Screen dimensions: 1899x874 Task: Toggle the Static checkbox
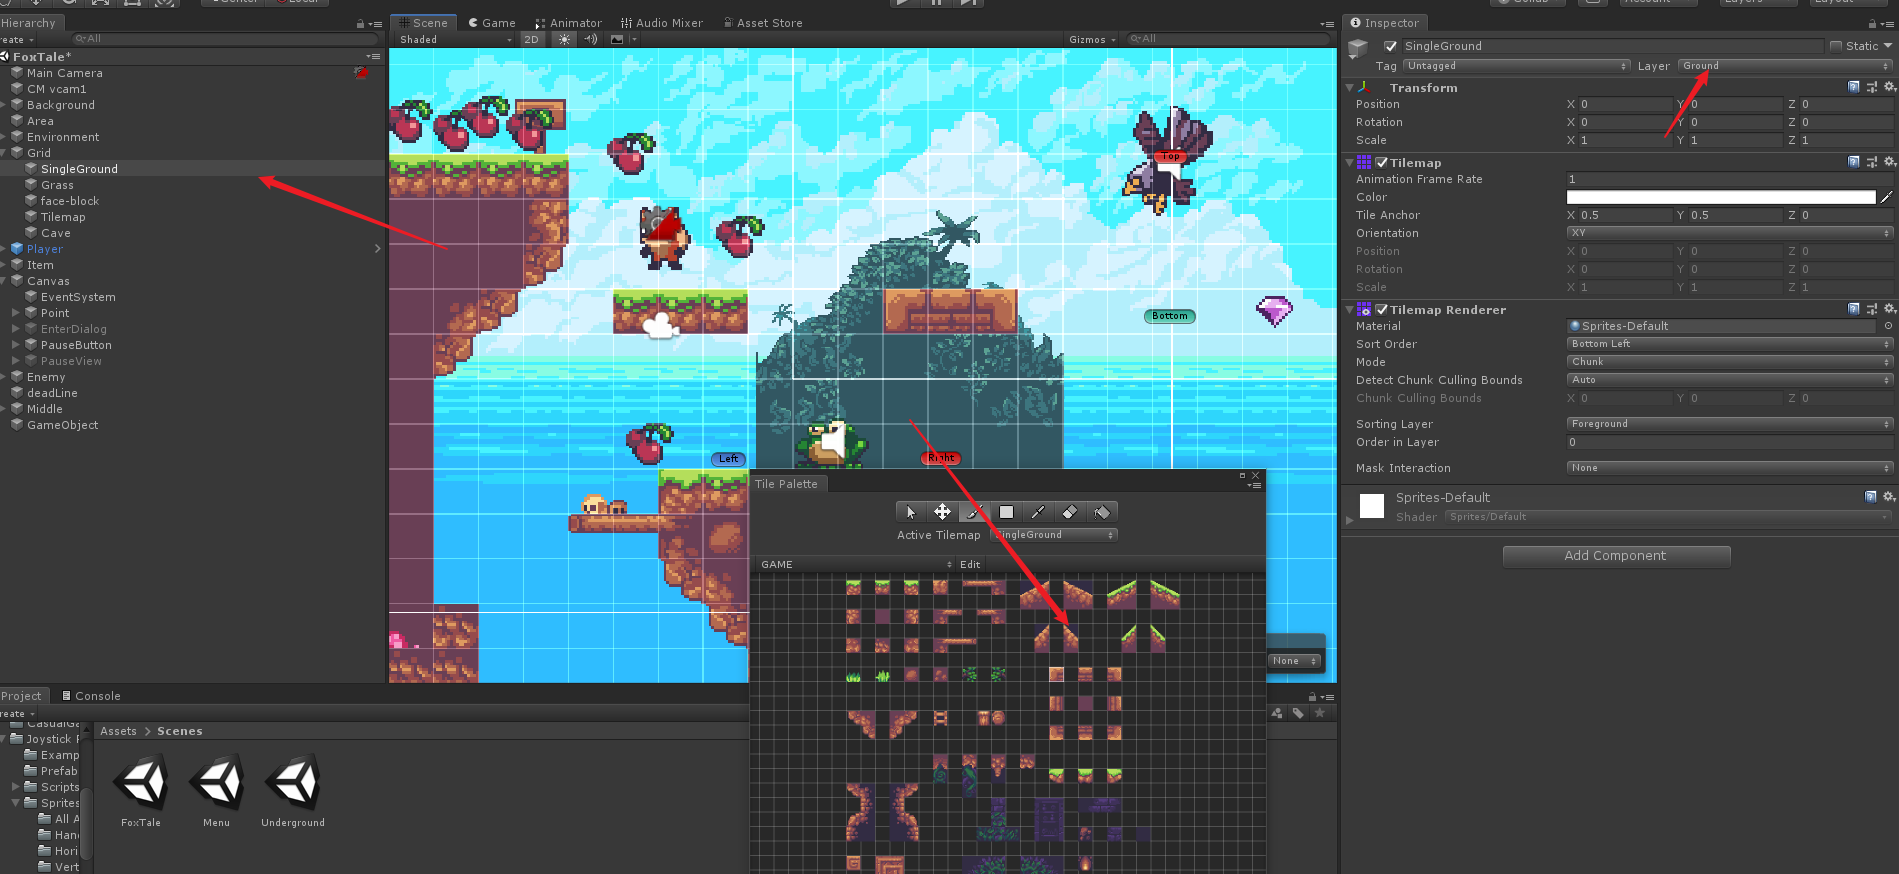[x=1836, y=46]
